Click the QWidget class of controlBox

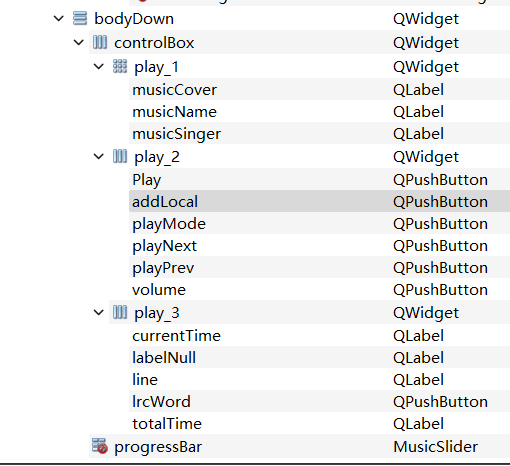[x=426, y=43]
